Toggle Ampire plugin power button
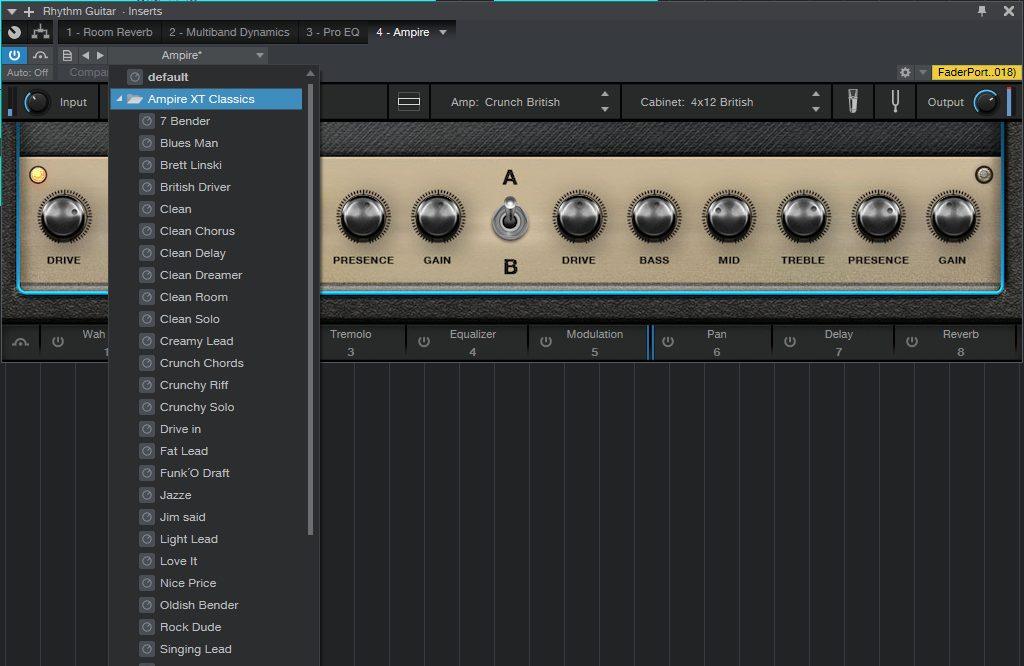This screenshot has height=666, width=1024. (14, 55)
